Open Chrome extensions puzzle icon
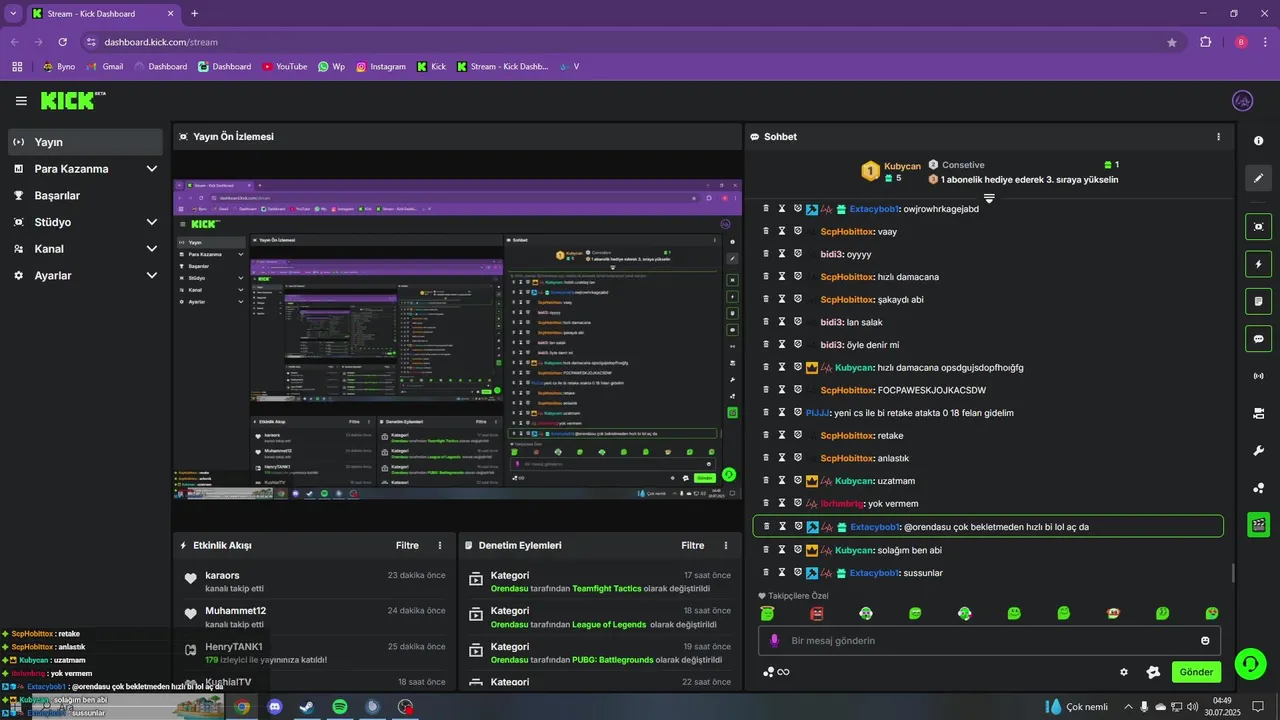Viewport: 1280px width, 720px height. [x=1205, y=42]
